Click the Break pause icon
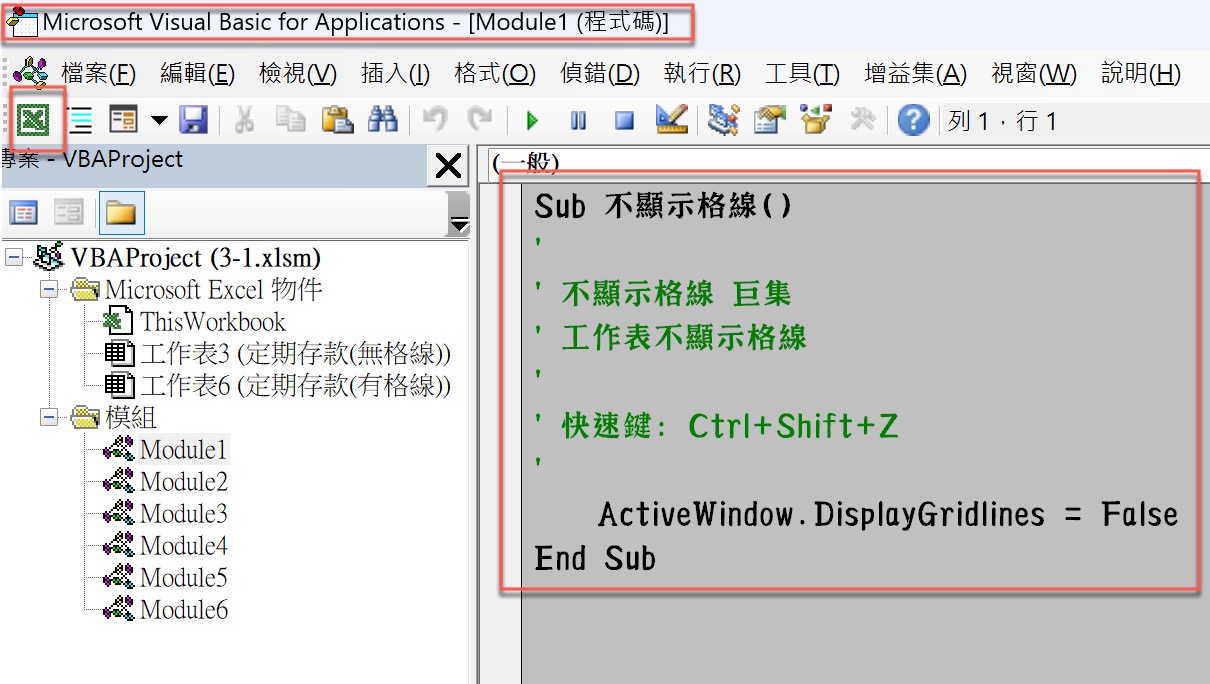Image resolution: width=1210 pixels, height=684 pixels. (x=578, y=121)
